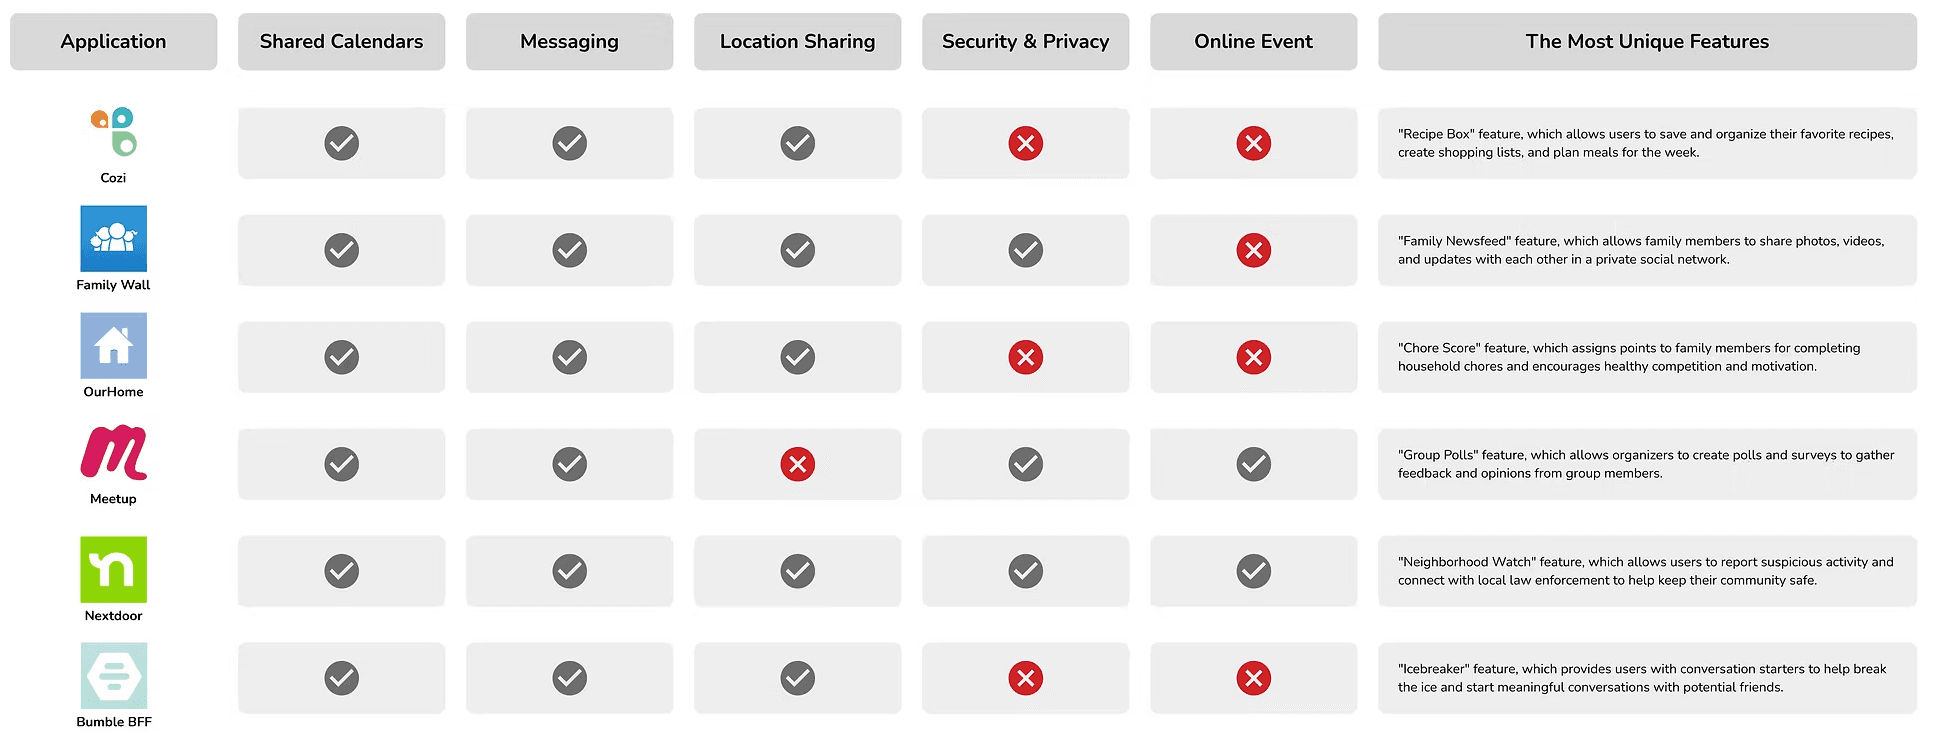Open the Nextdoor green app icon
1948x738 pixels.
point(114,570)
